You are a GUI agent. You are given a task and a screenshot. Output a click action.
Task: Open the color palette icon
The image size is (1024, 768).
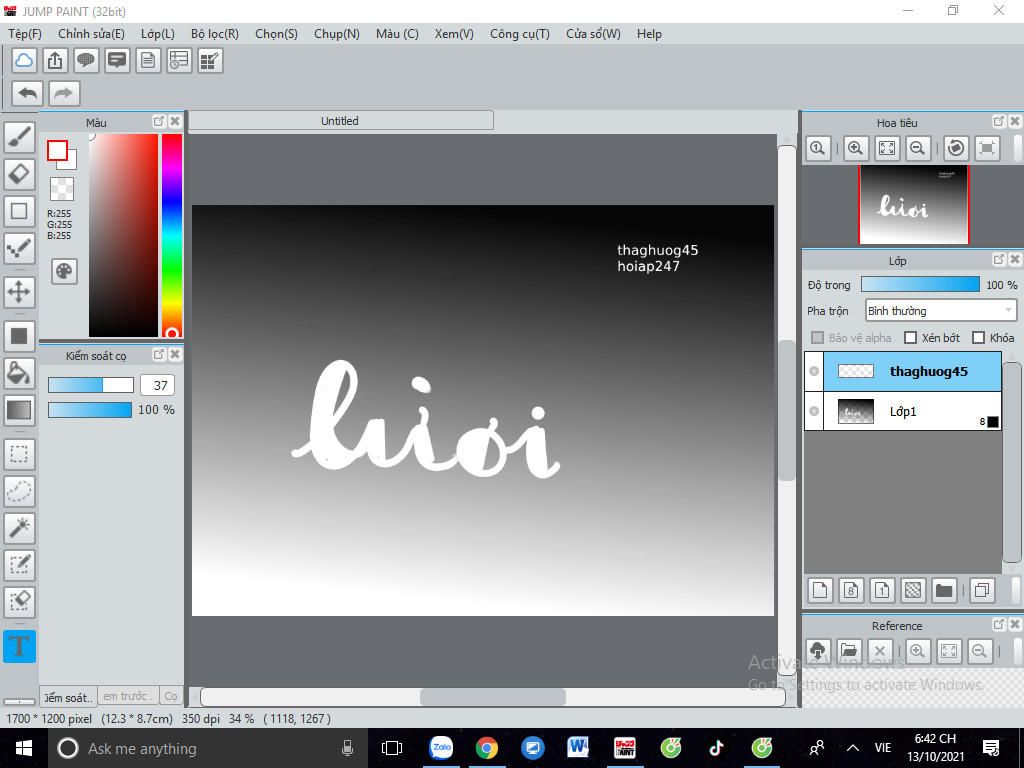tap(64, 271)
